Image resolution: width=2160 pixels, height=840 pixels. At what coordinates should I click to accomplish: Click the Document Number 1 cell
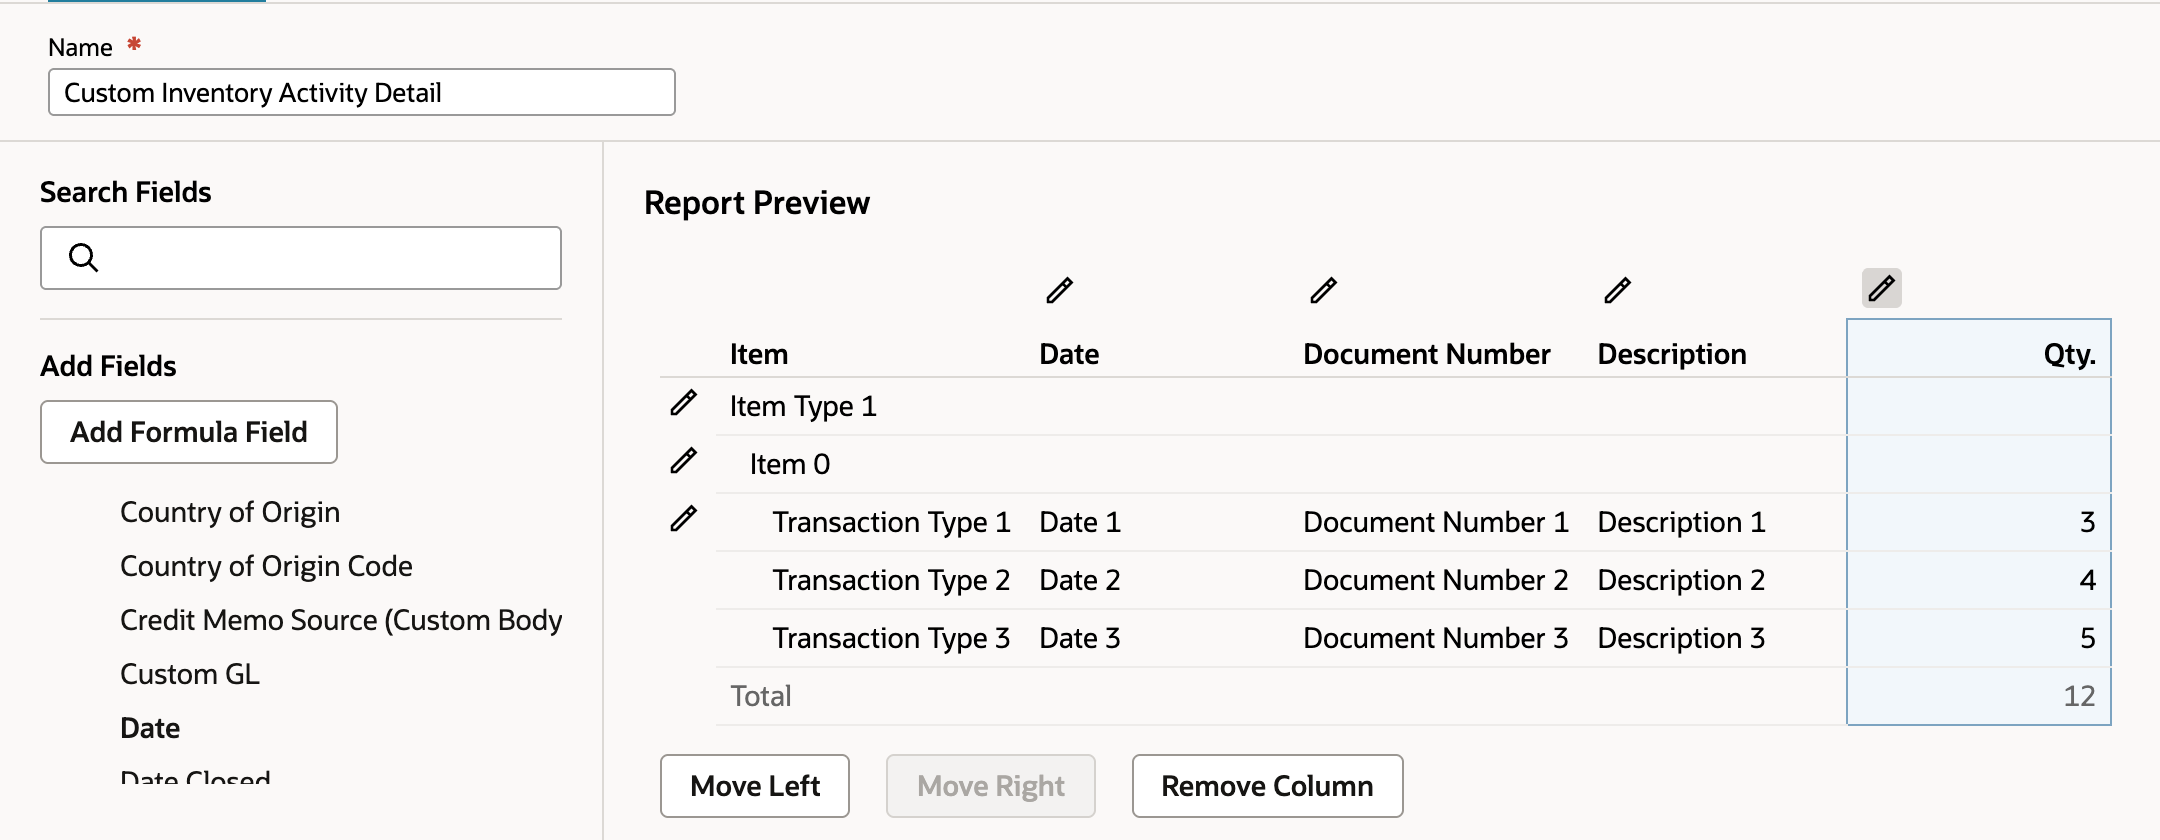[x=1436, y=522]
